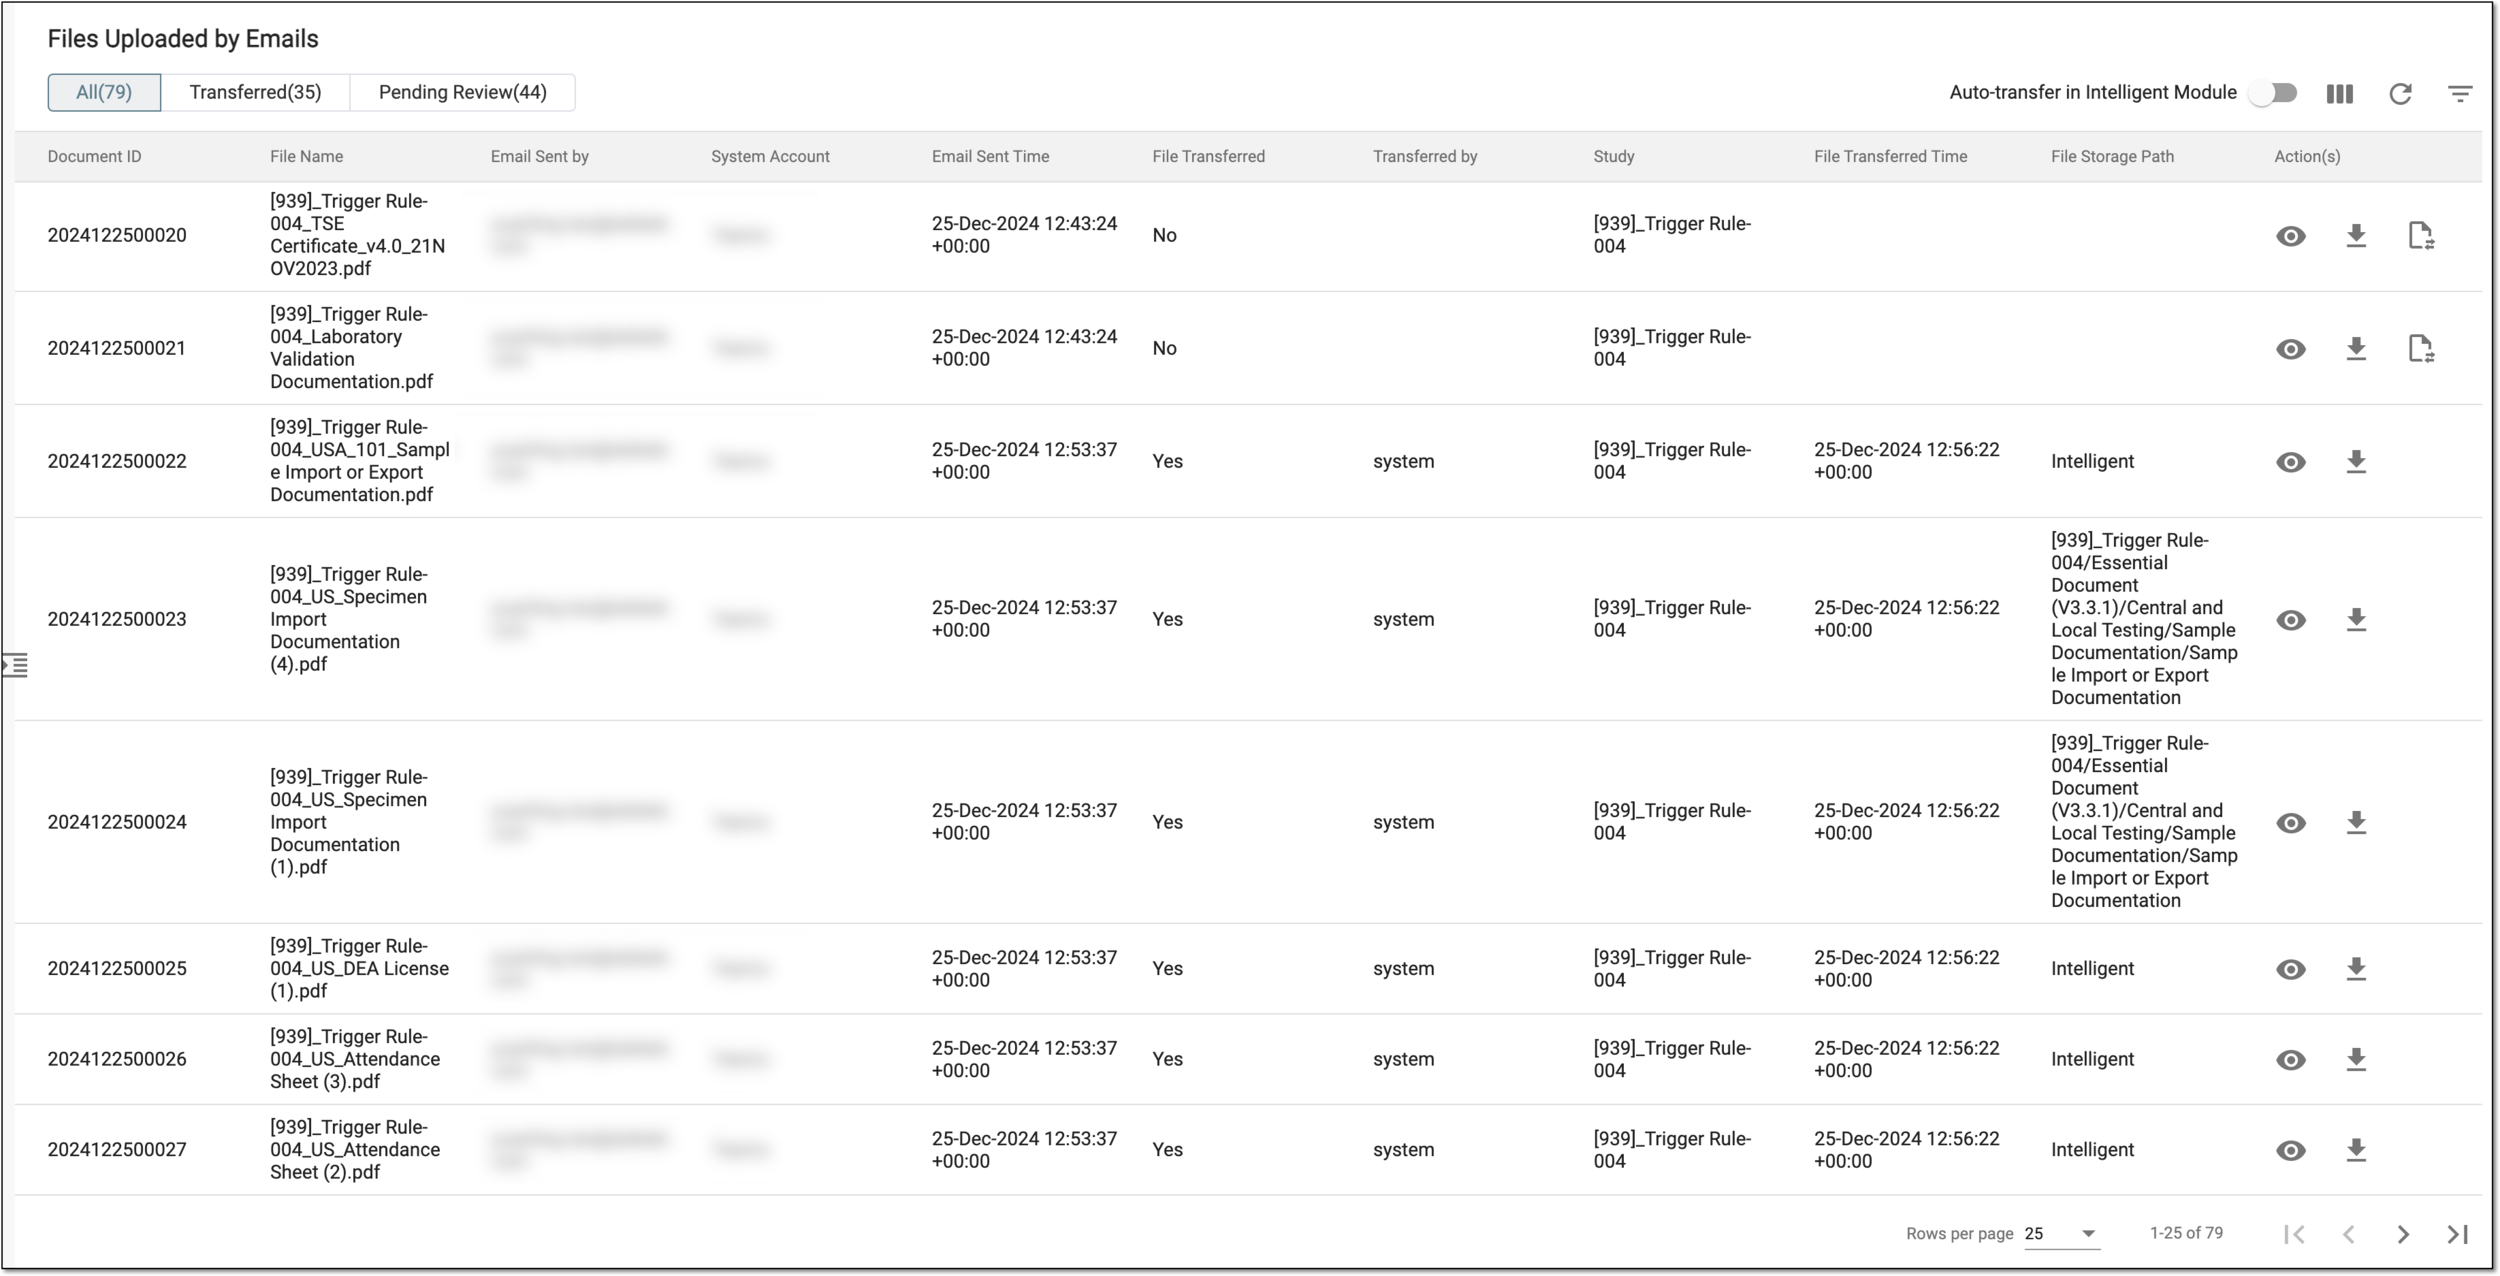Download file for document 2024122500020
The width and height of the screenshot is (2500, 1276).
(2356, 236)
